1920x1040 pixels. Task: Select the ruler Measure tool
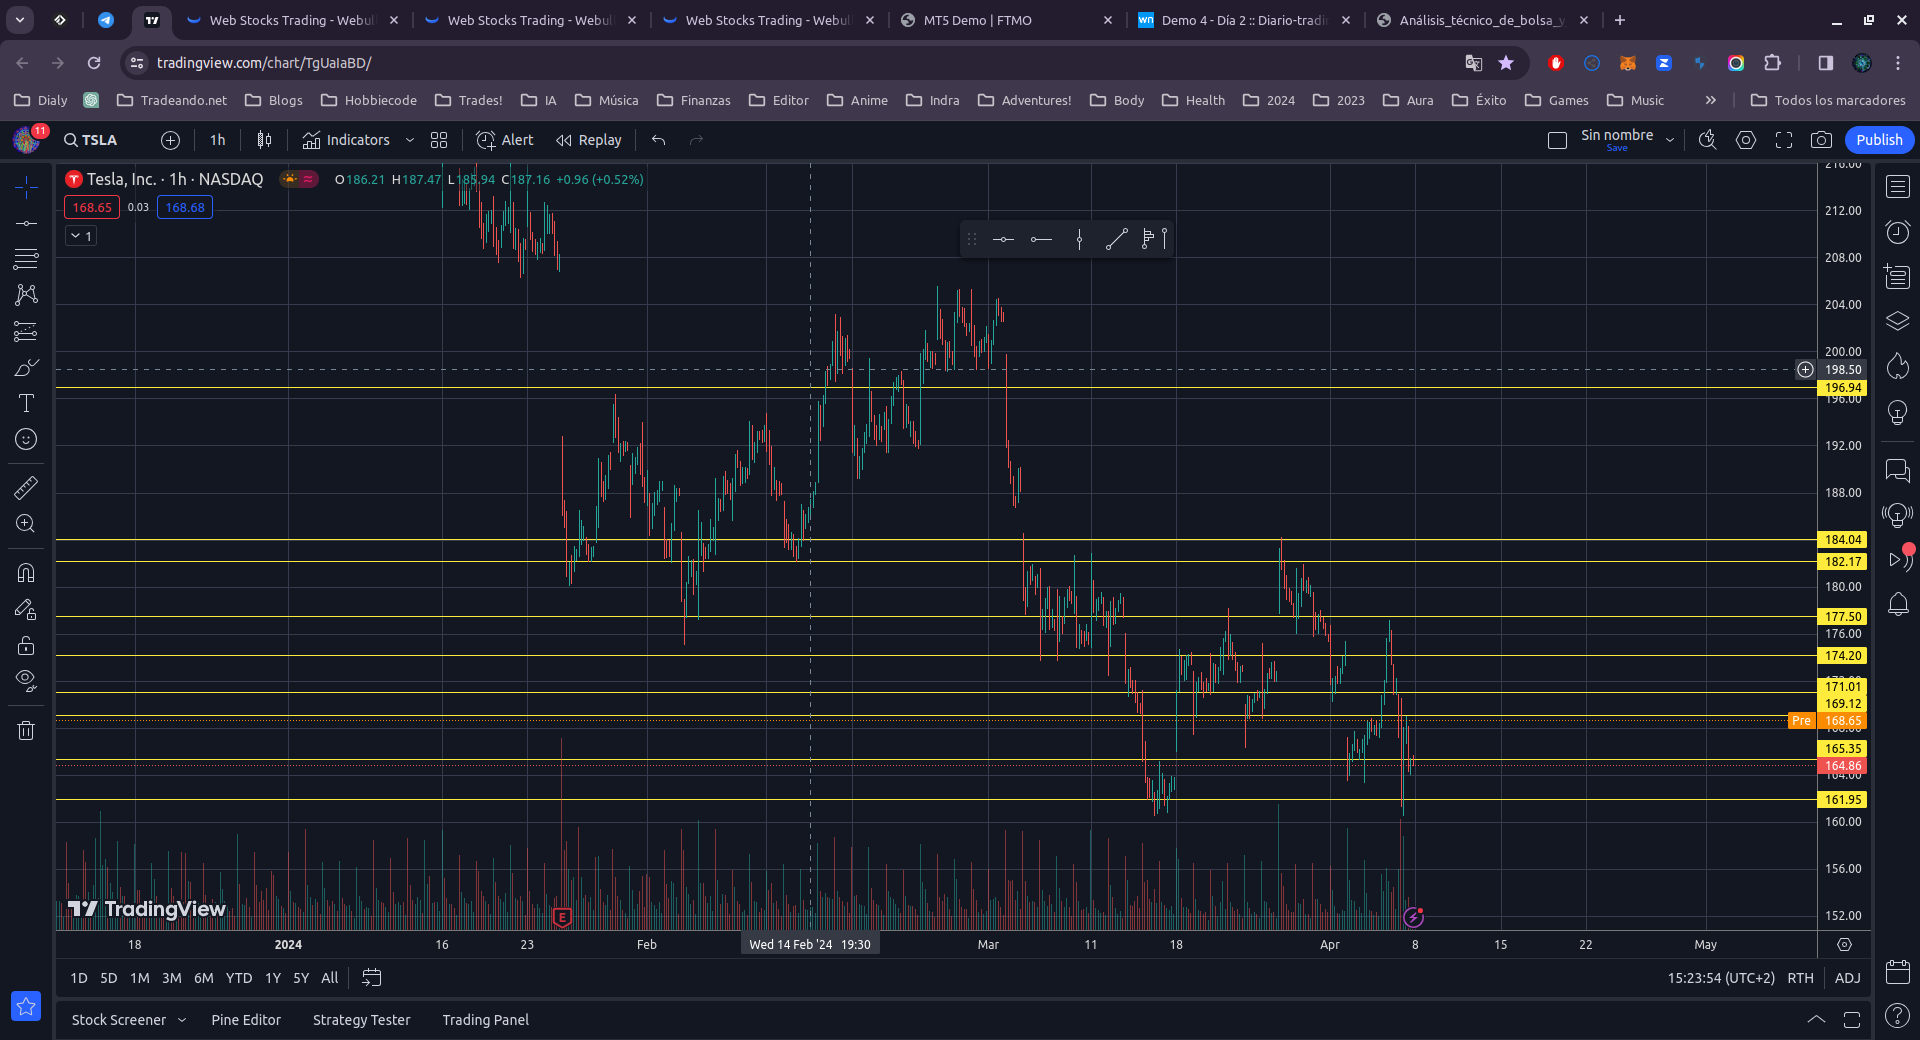coord(26,488)
